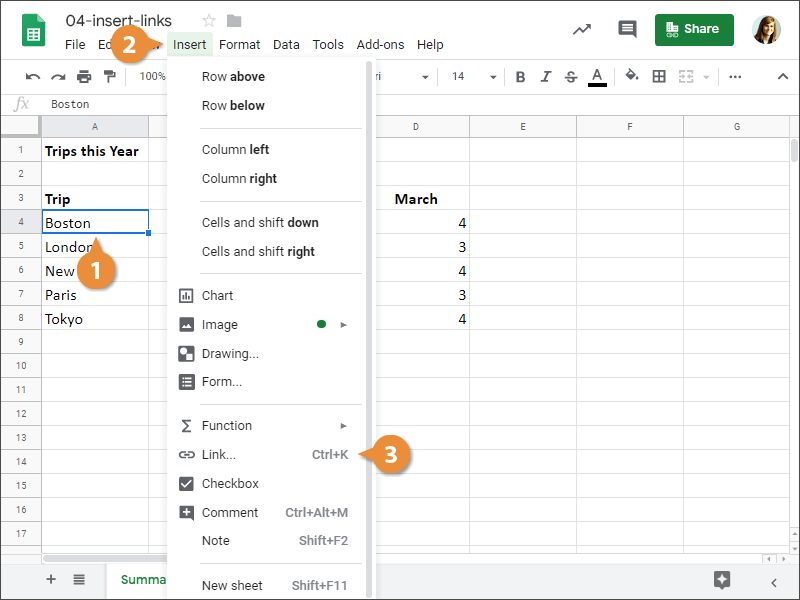Toggle strikethrough formatting
This screenshot has height=600, width=800.
point(571,77)
